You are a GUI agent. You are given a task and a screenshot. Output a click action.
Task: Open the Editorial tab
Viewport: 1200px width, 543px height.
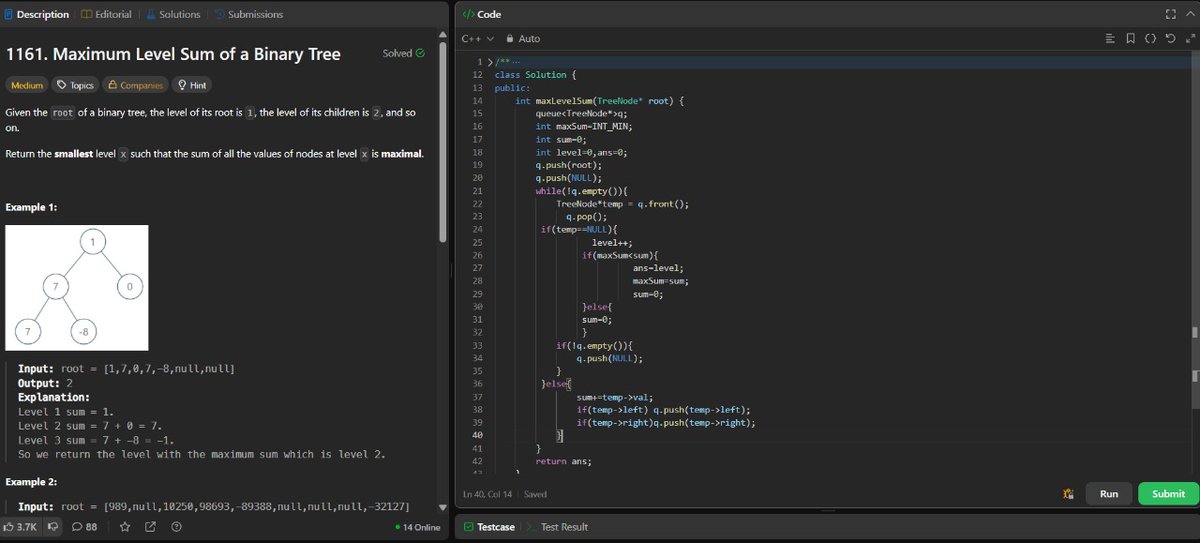click(x=106, y=14)
